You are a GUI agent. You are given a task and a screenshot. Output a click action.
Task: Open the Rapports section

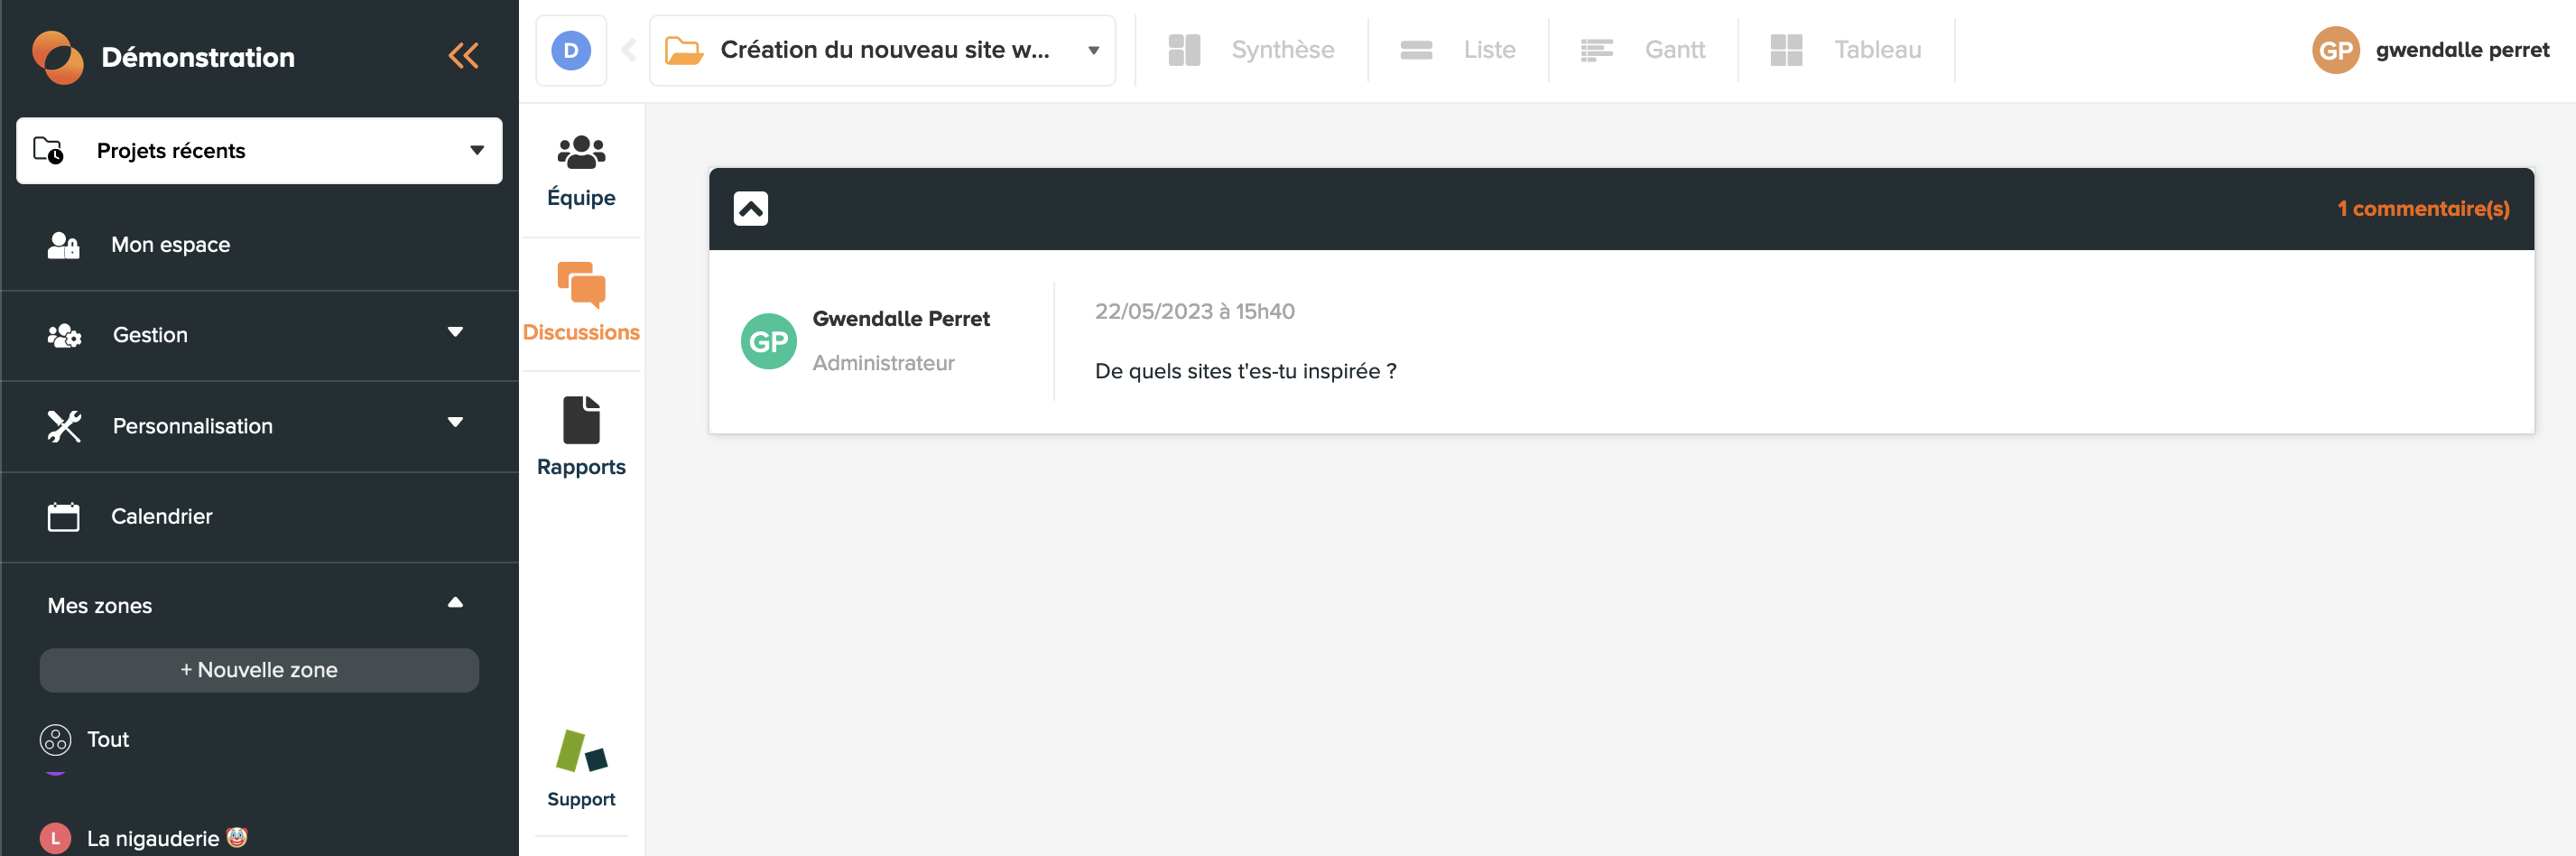[581, 437]
